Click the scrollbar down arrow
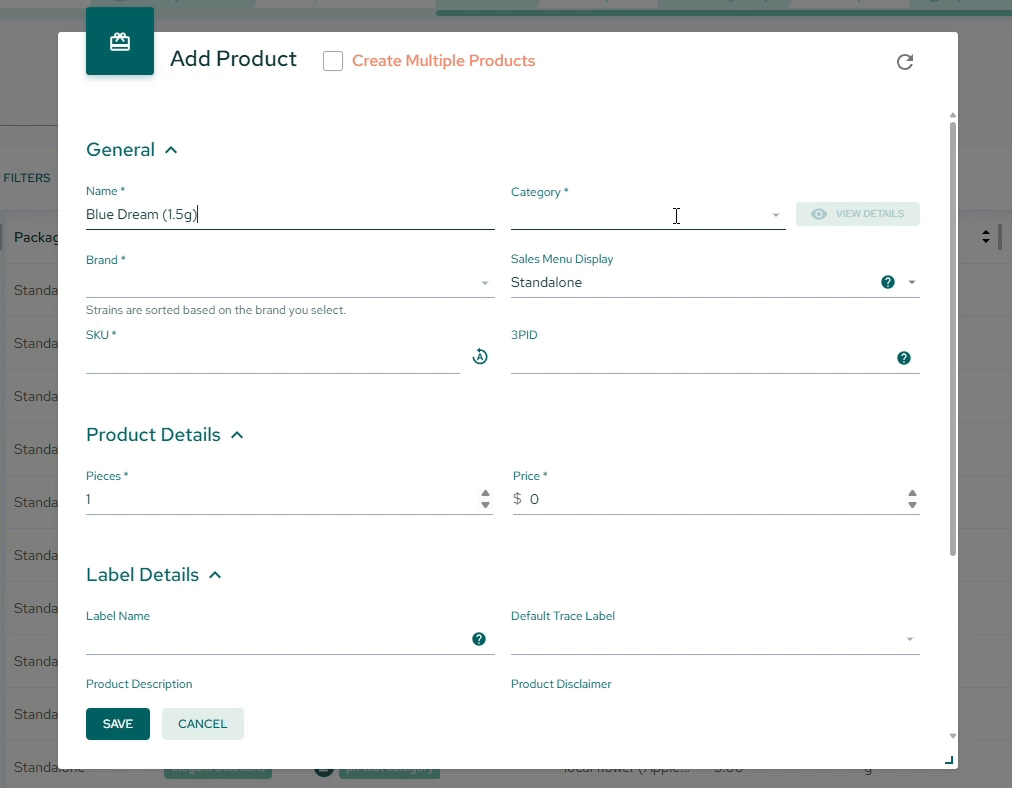 click(x=953, y=736)
